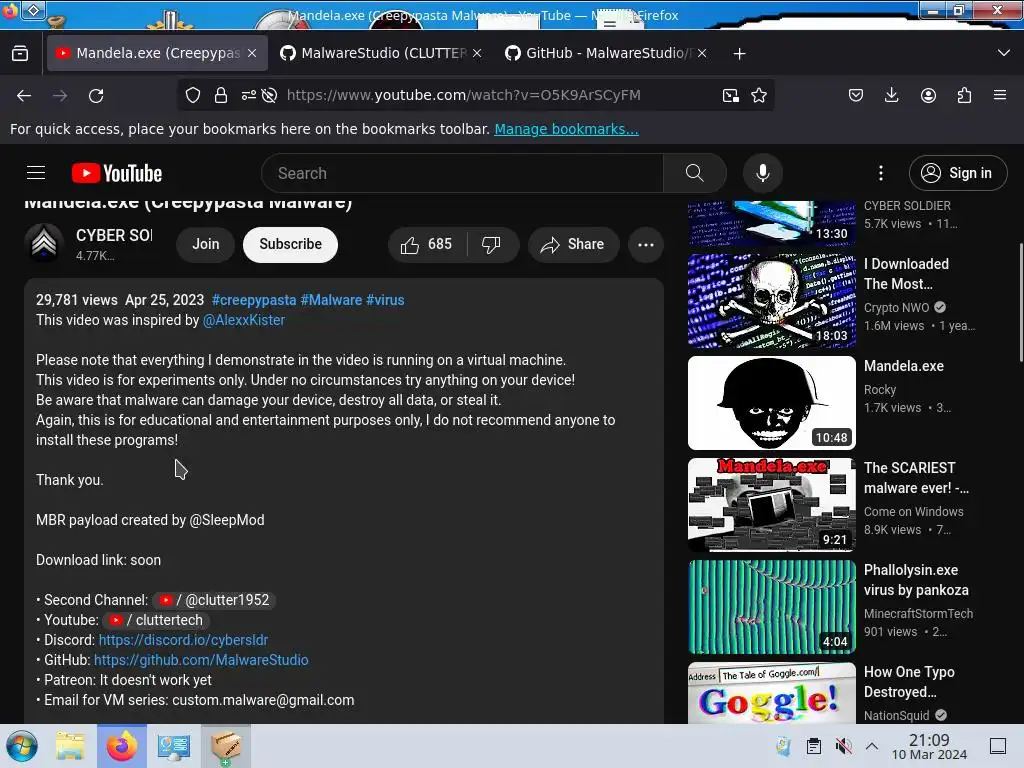Viewport: 1024px width, 768px height.
Task: Open Goggle typo video thumbnail
Action: click(x=772, y=693)
